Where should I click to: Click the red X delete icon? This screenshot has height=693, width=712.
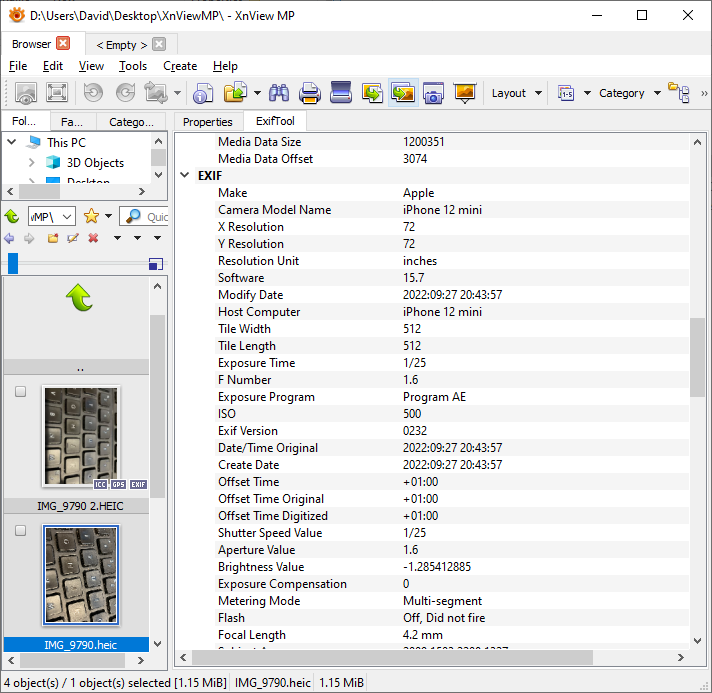(93, 238)
